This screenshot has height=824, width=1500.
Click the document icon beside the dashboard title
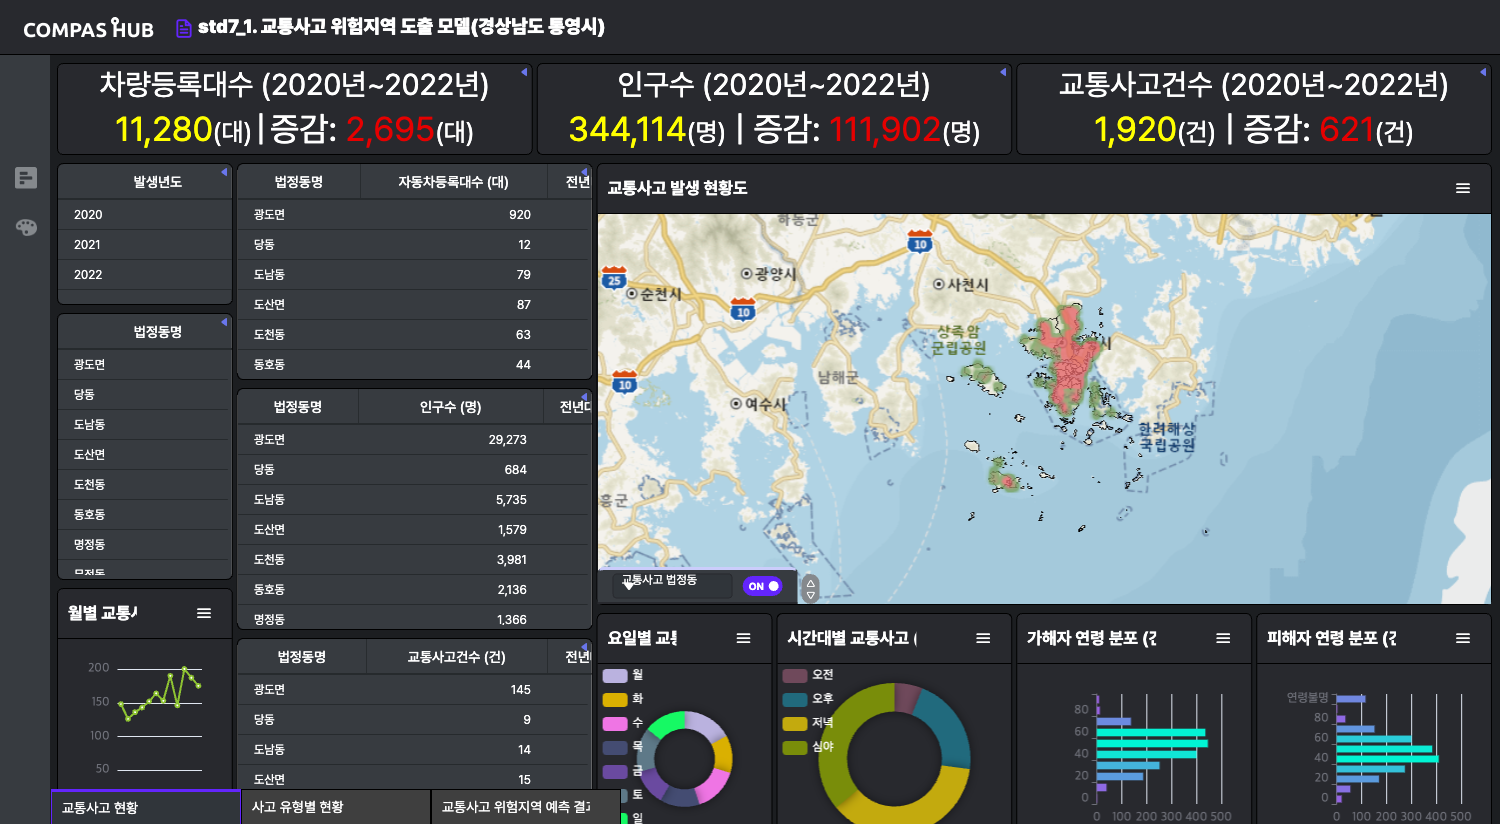[x=183, y=28]
